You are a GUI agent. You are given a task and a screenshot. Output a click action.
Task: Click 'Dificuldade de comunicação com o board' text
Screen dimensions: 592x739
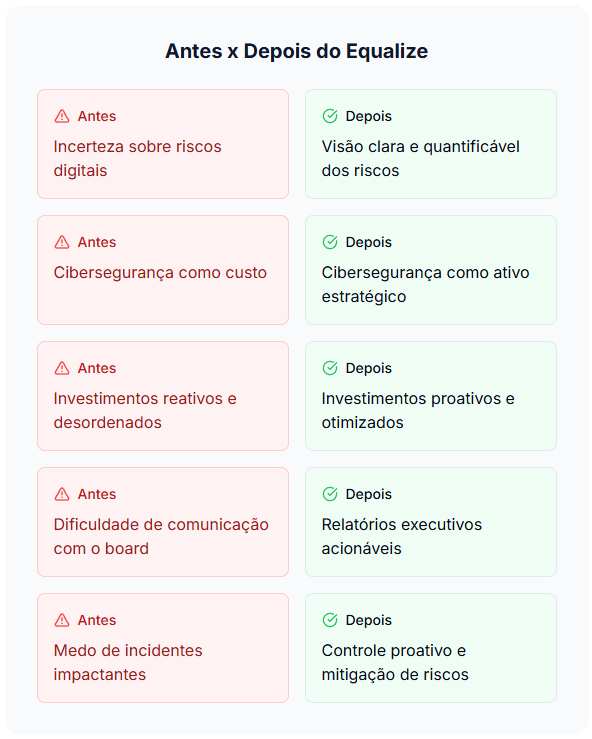(x=161, y=536)
